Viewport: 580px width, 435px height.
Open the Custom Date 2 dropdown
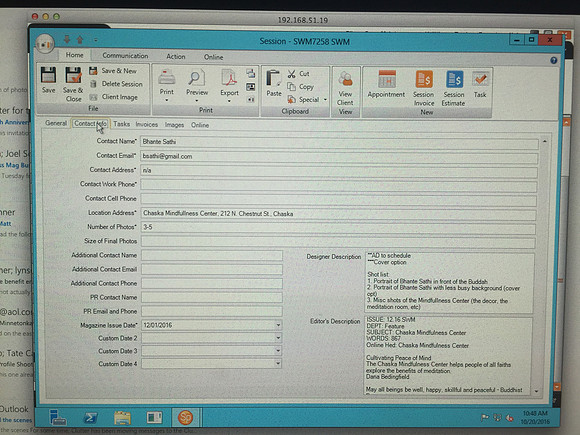[278, 338]
